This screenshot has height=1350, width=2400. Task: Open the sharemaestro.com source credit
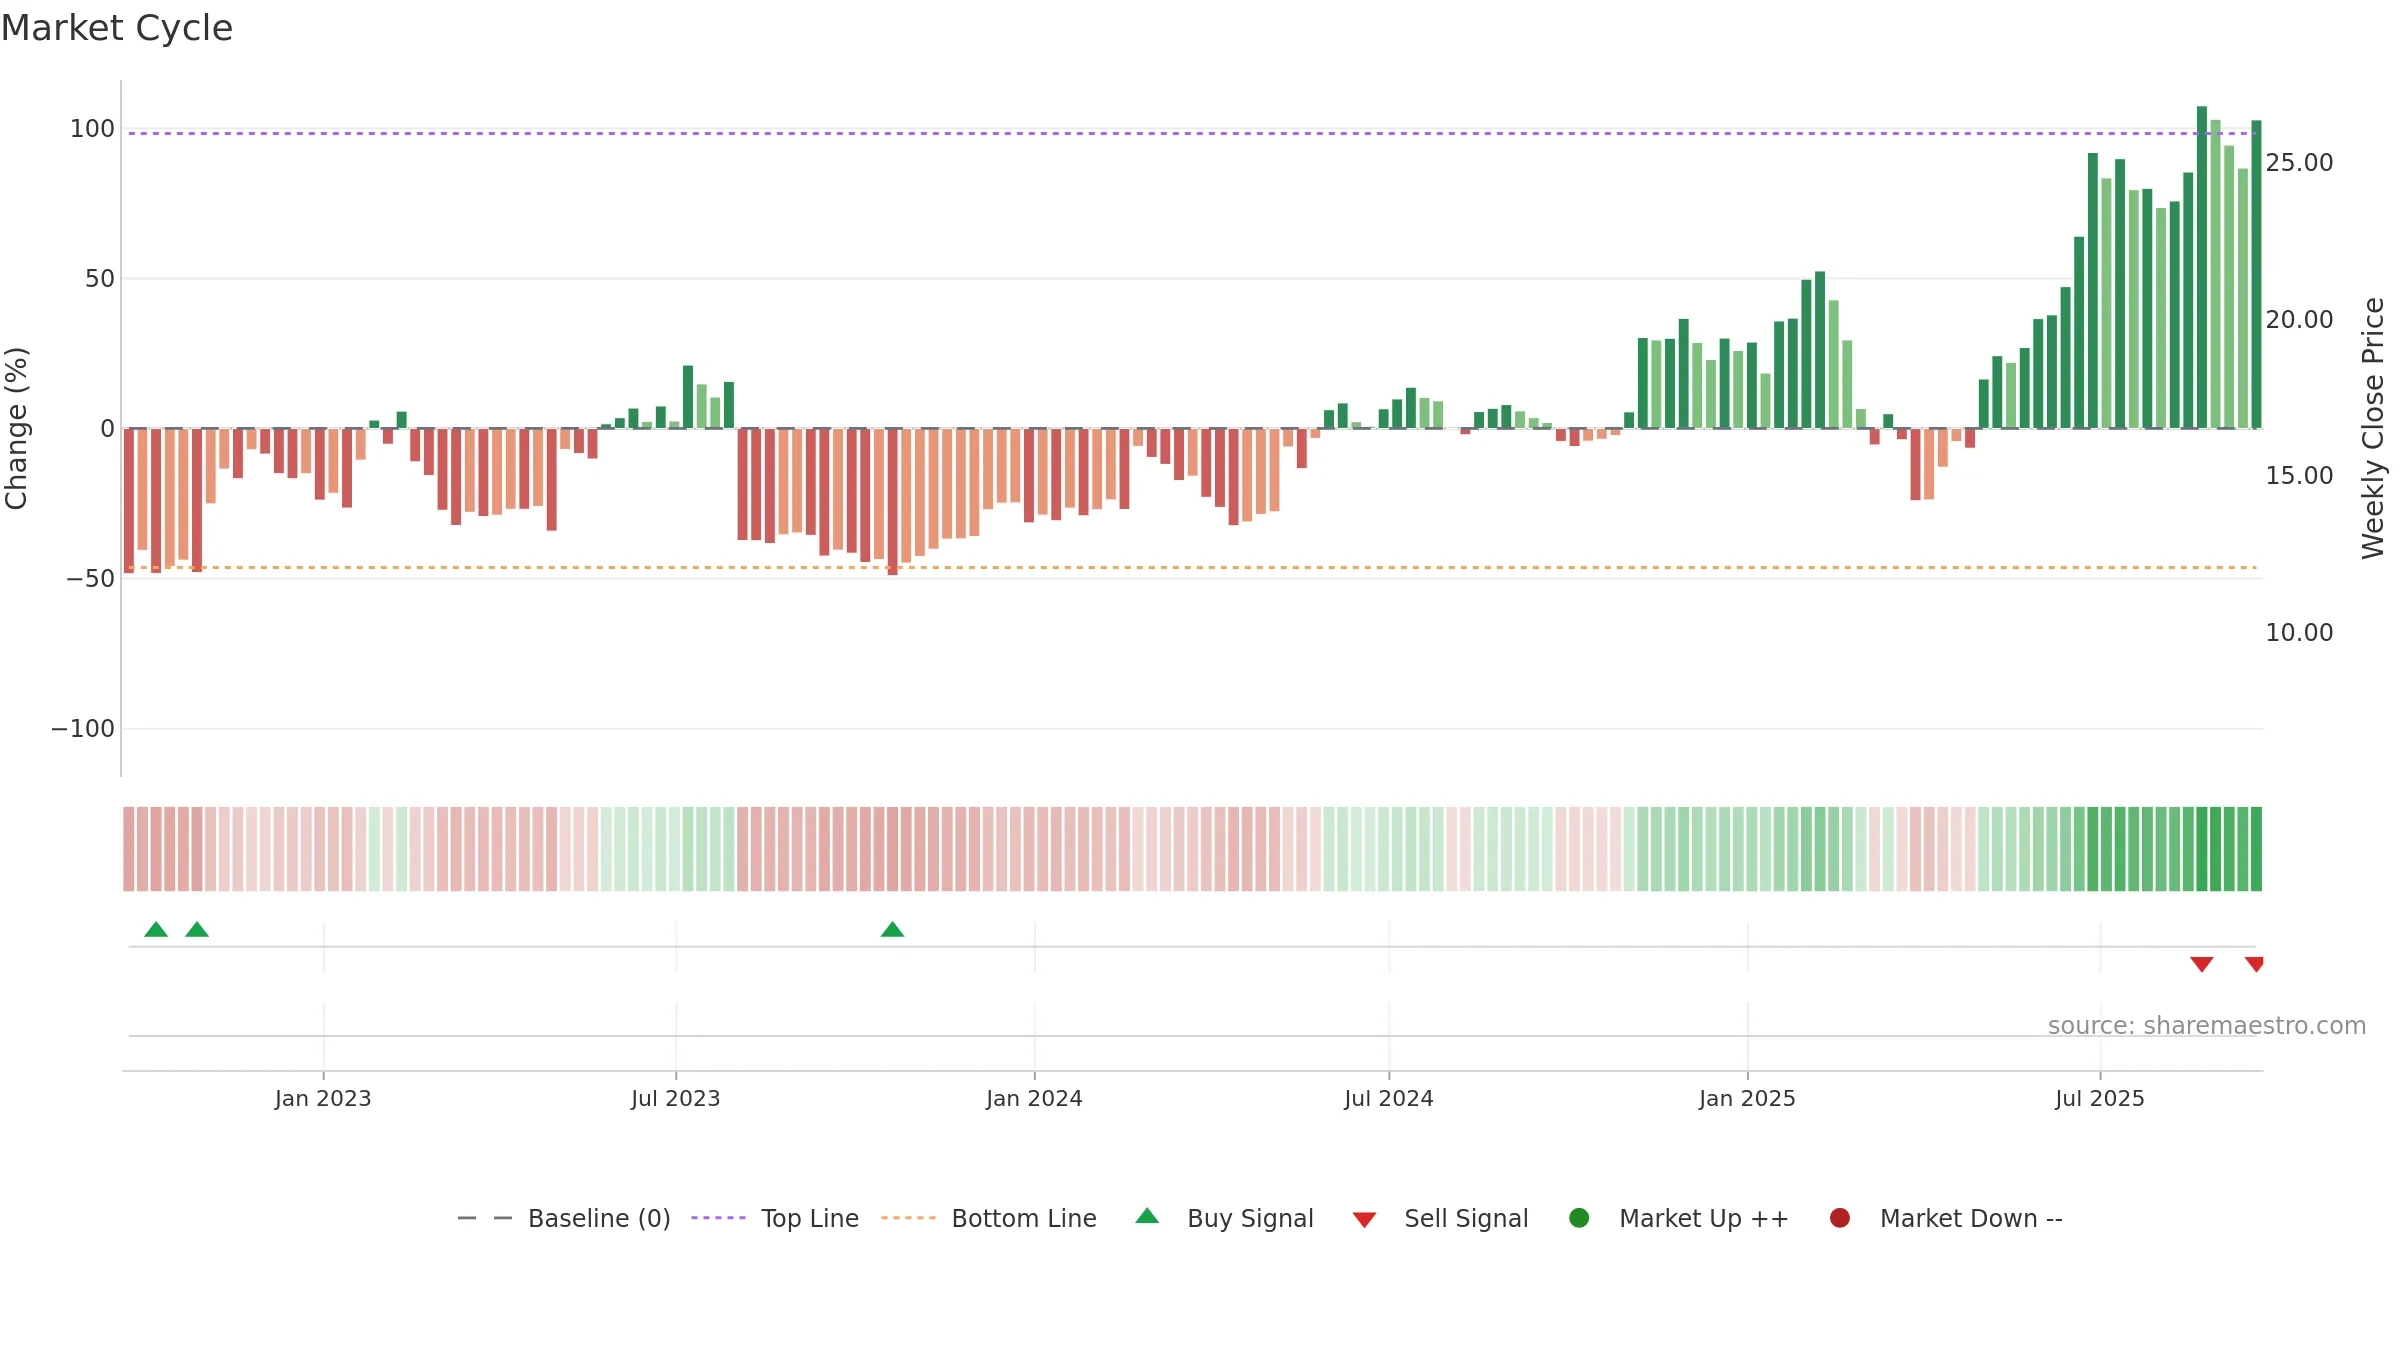pos(2207,1025)
